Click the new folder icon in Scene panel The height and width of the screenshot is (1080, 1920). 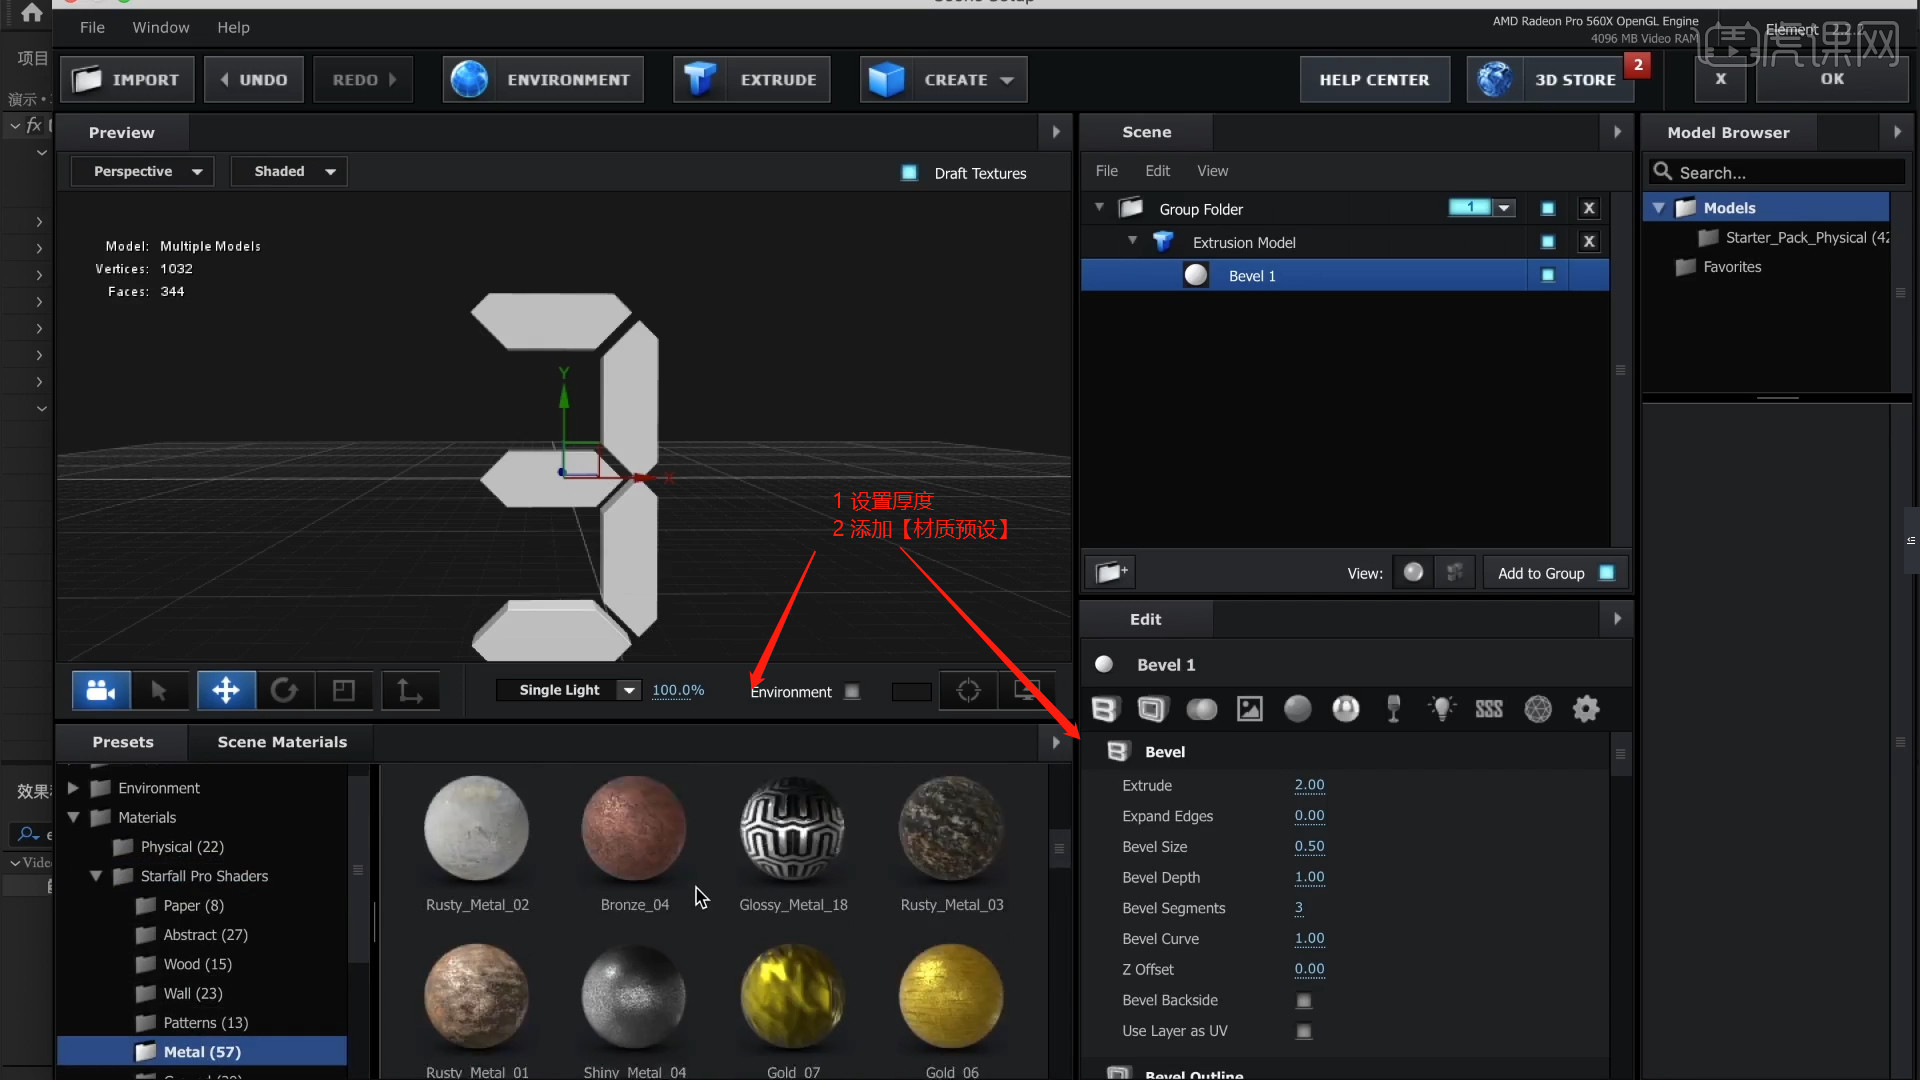tap(1110, 572)
